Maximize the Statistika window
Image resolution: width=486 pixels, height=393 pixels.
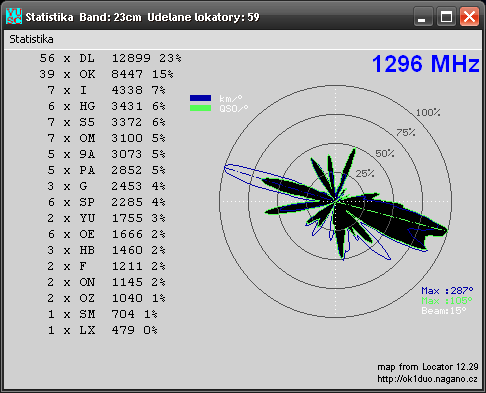click(446, 16)
